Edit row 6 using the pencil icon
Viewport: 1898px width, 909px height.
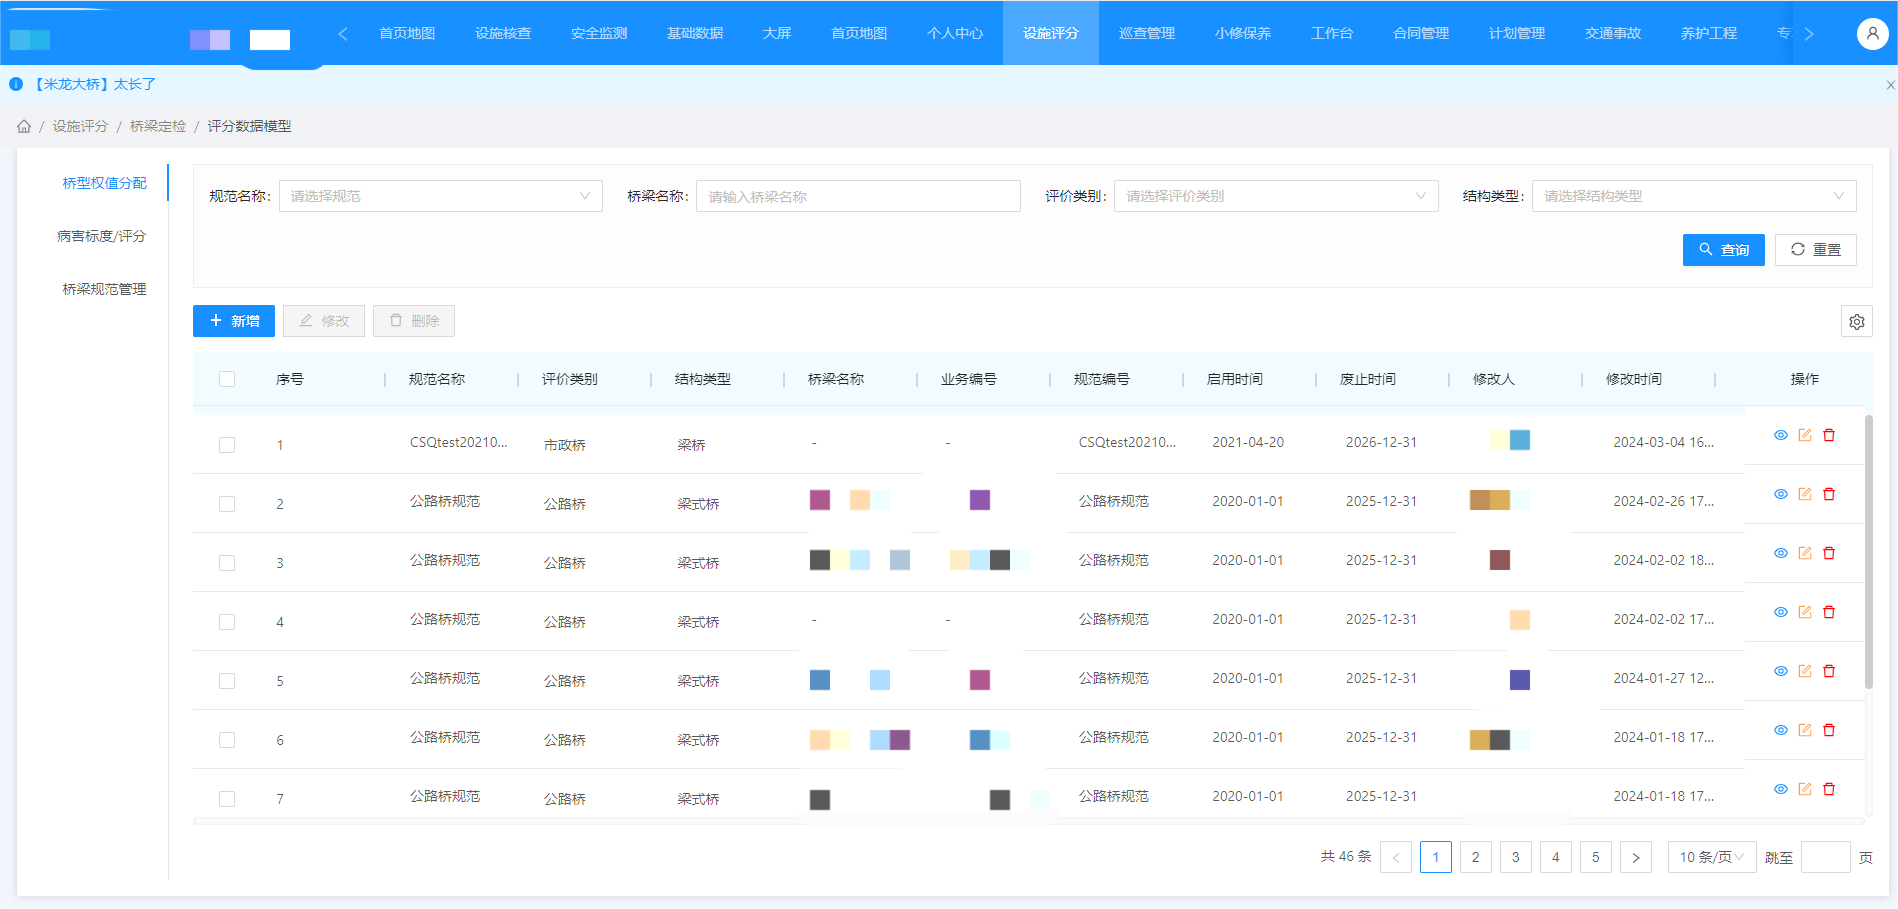[1805, 730]
